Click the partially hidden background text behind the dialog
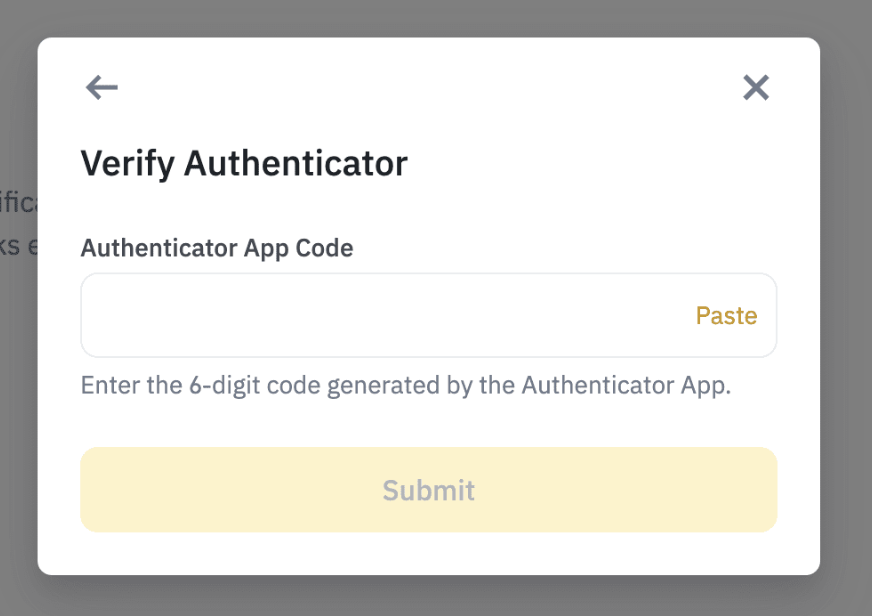The image size is (872, 616). tap(18, 204)
